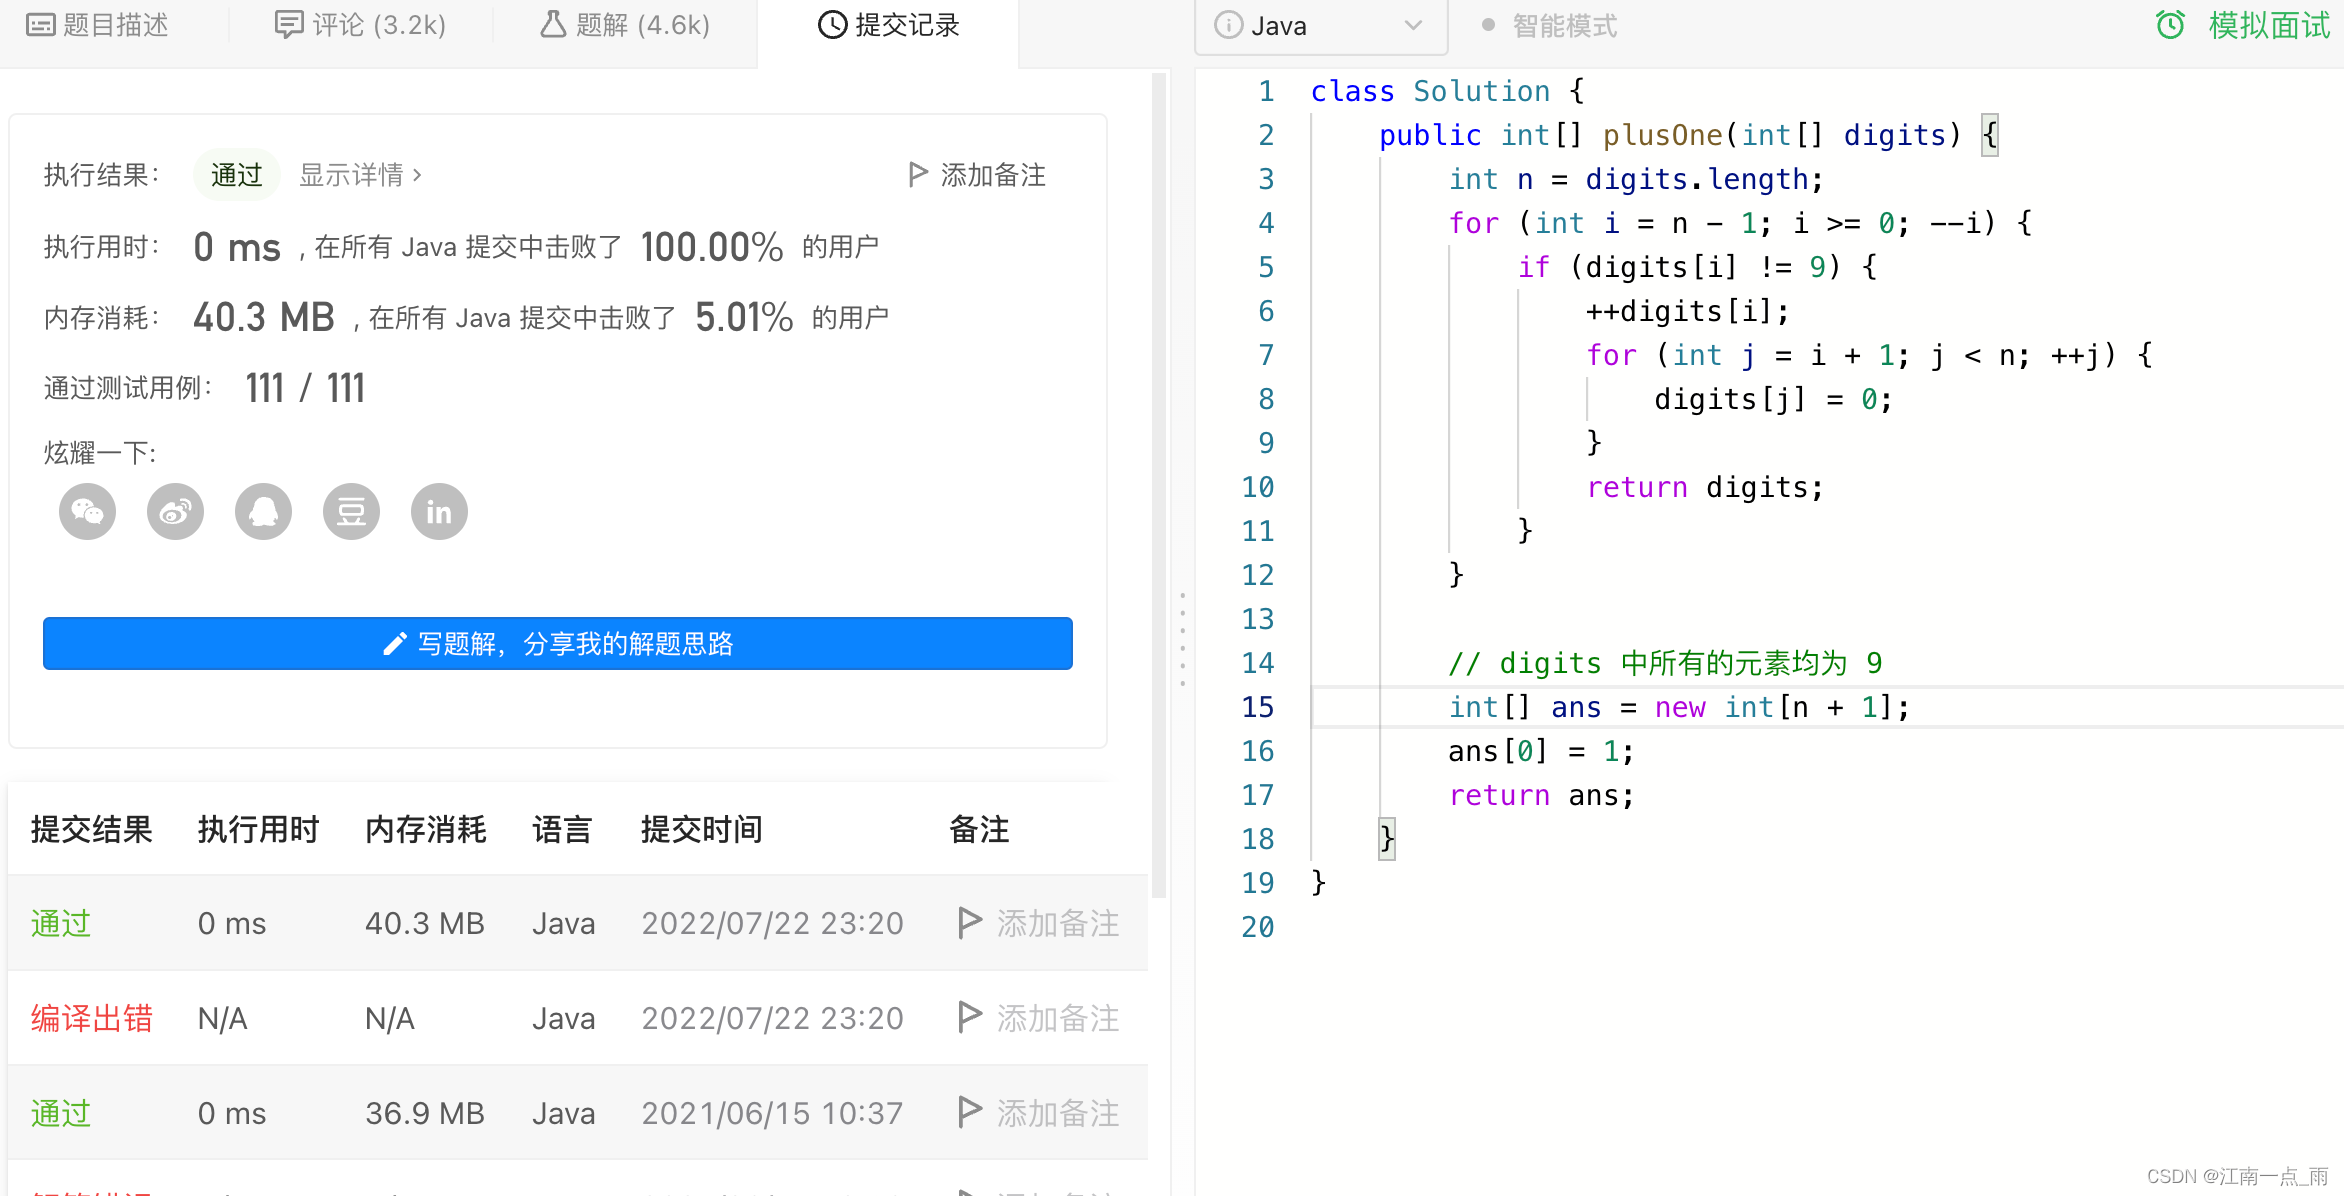Click flag icon in the 40.3 MB submission row
Image resolution: width=2344 pixels, height=1196 pixels.
click(x=969, y=923)
